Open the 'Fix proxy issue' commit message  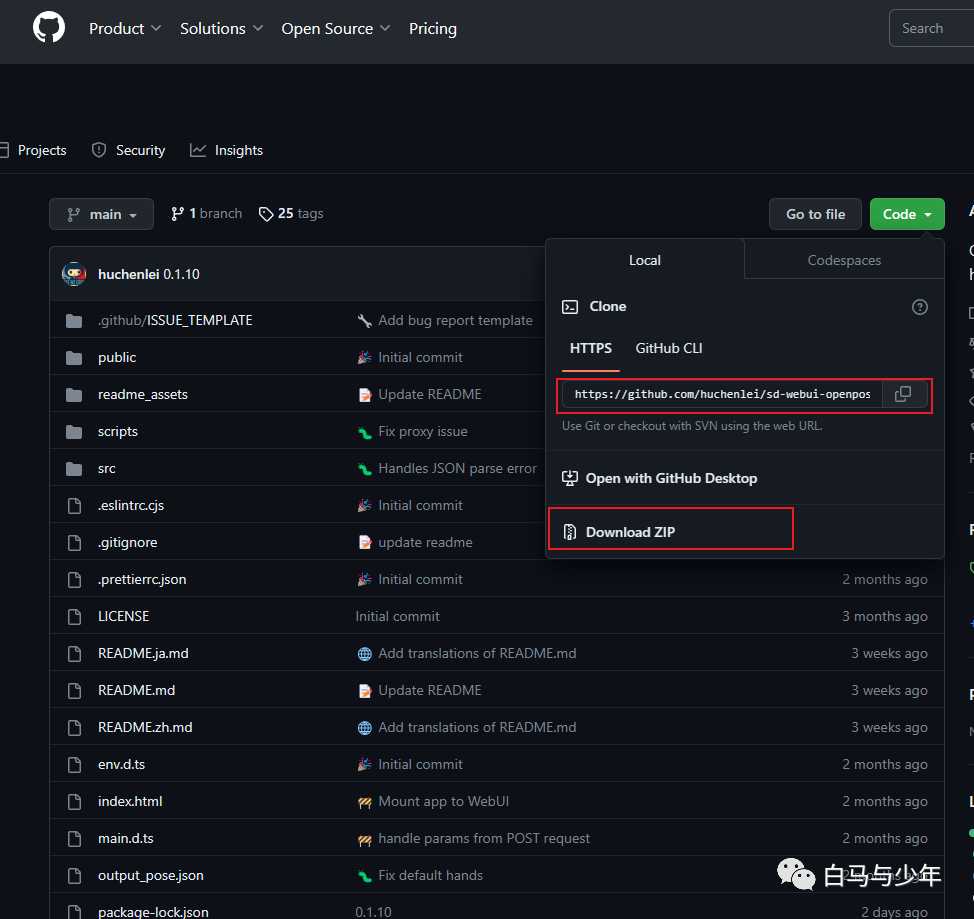pyautogui.click(x=423, y=432)
